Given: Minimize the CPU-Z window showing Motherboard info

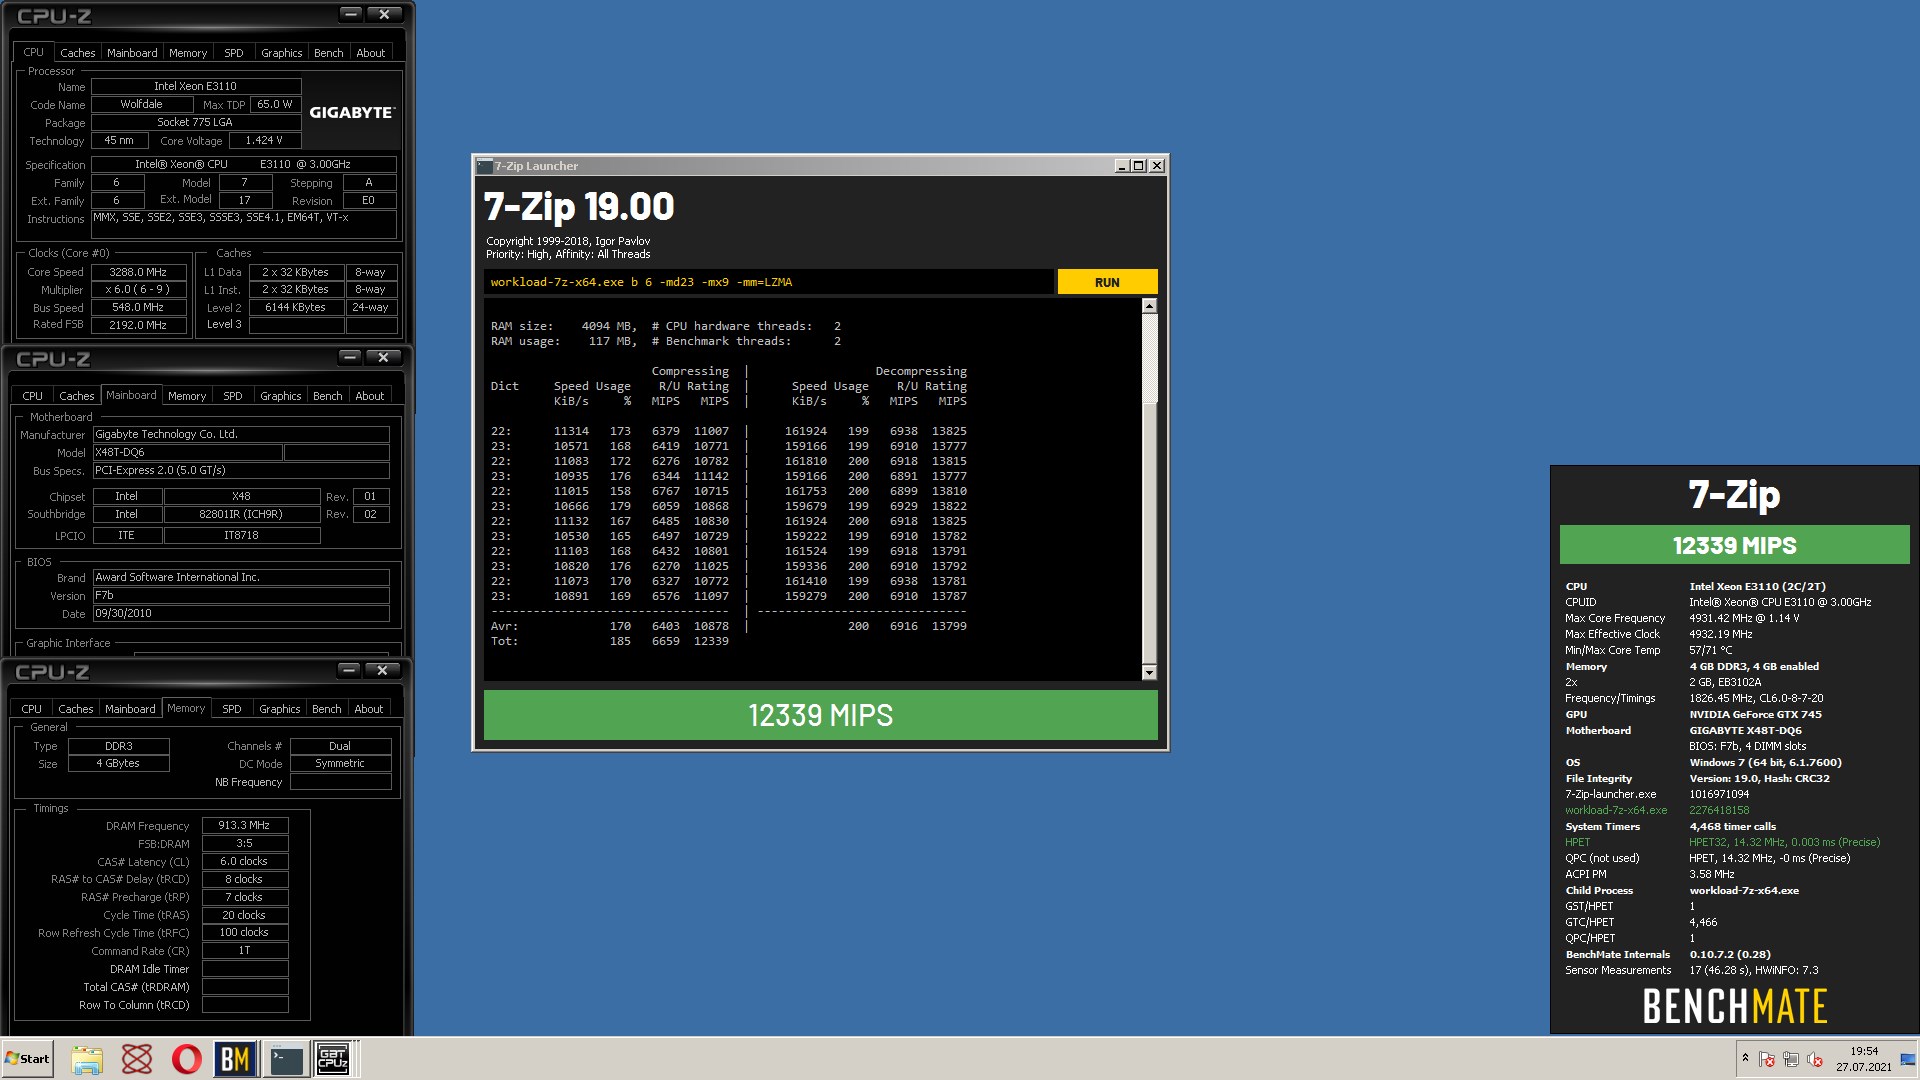Looking at the screenshot, I should [349, 357].
